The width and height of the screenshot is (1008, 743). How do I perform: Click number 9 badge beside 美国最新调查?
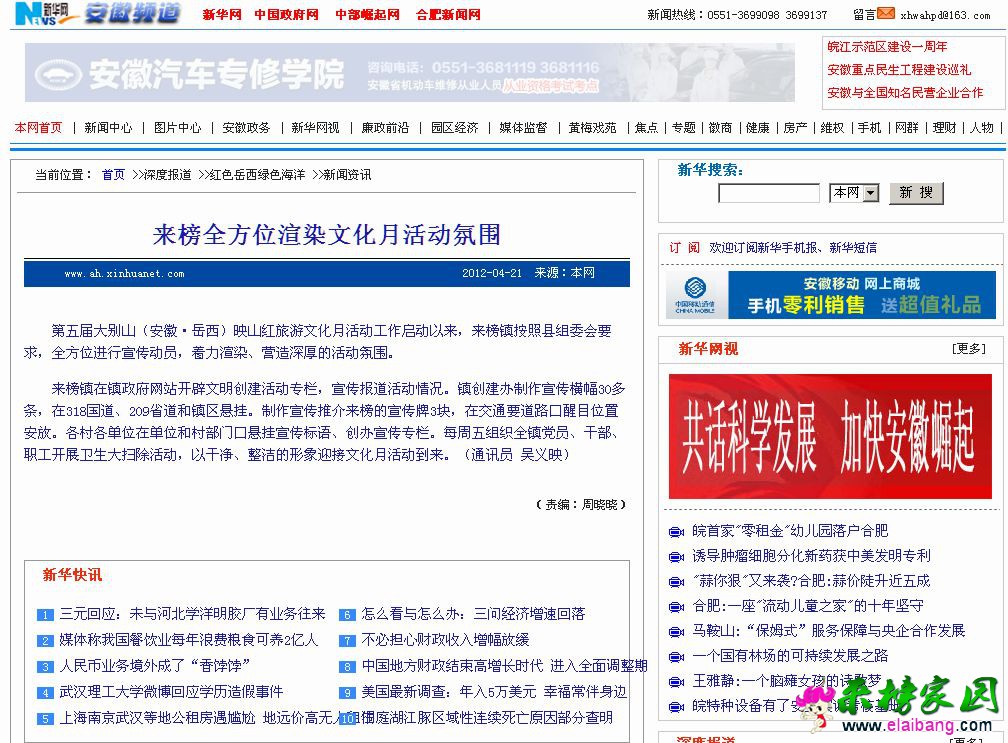tap(347, 693)
